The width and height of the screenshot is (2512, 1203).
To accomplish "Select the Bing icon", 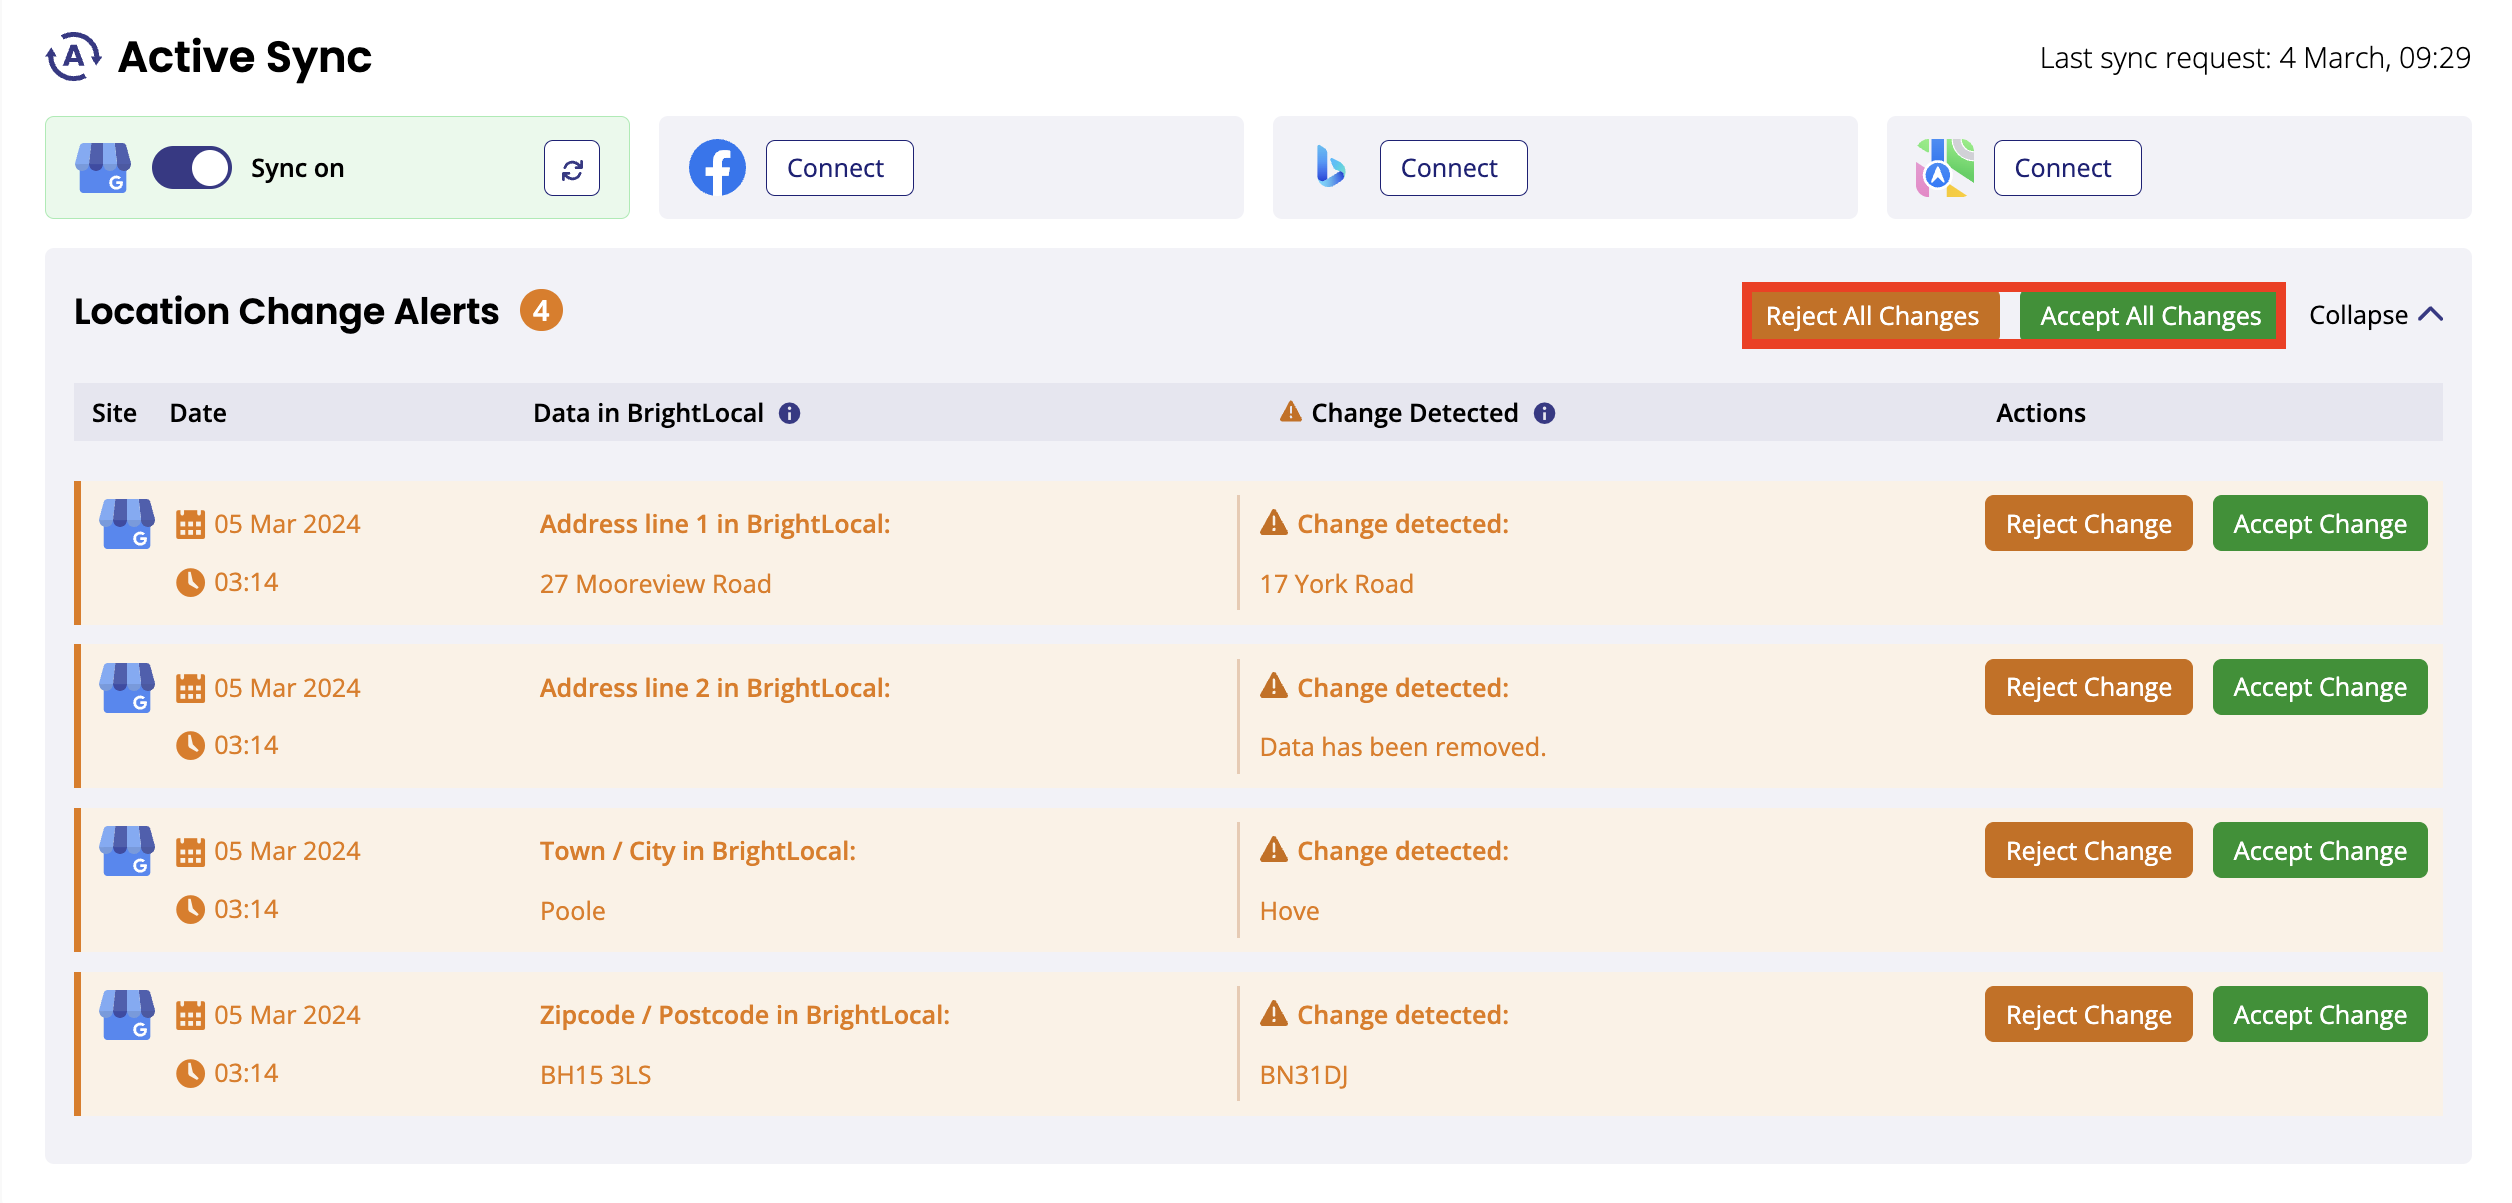I will 1330,168.
